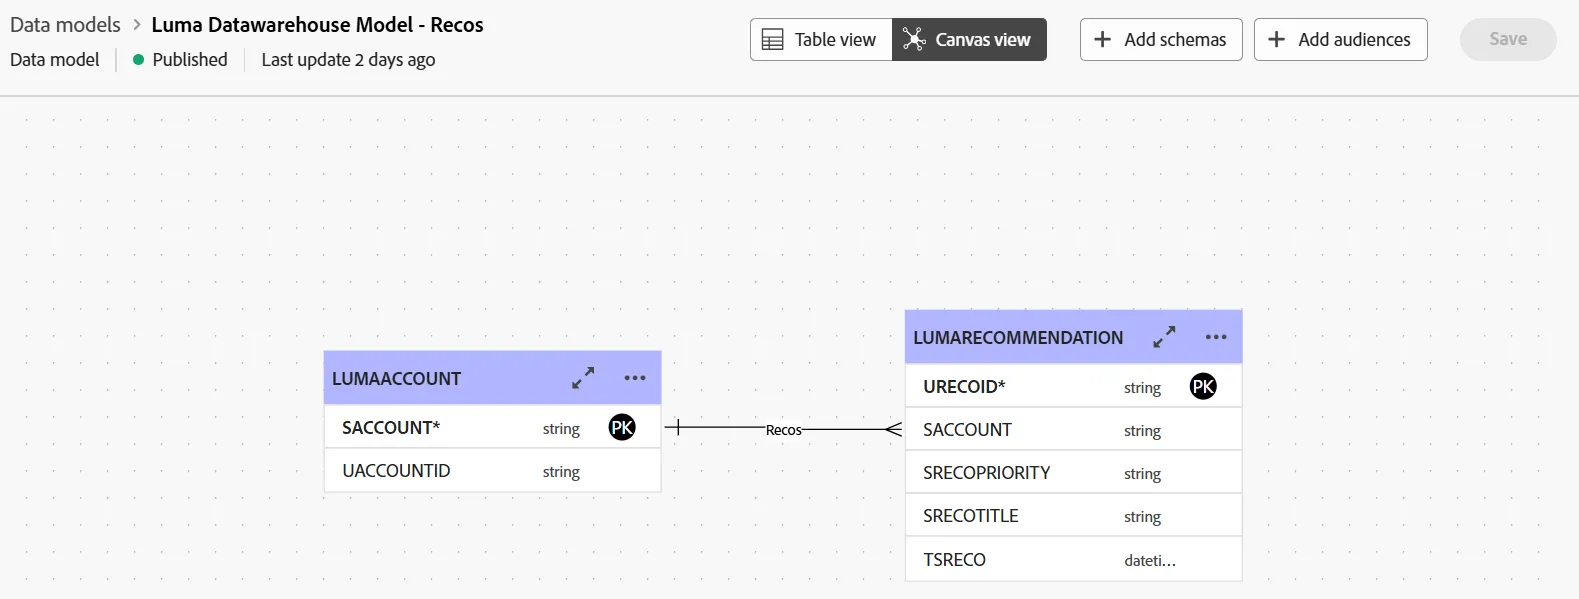Click the canvas node icon in Canvas view
The width and height of the screenshot is (1579, 599).
(x=914, y=39)
